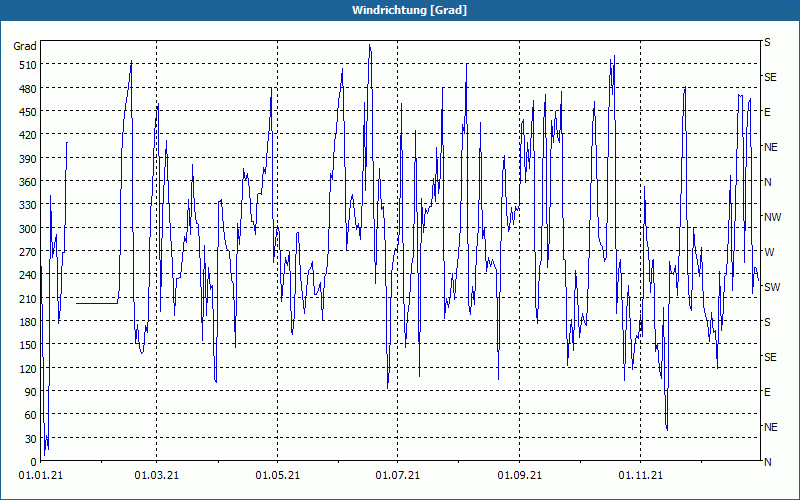Click the date label '01.09.21'
This screenshot has width=800, height=500.
tap(520, 476)
